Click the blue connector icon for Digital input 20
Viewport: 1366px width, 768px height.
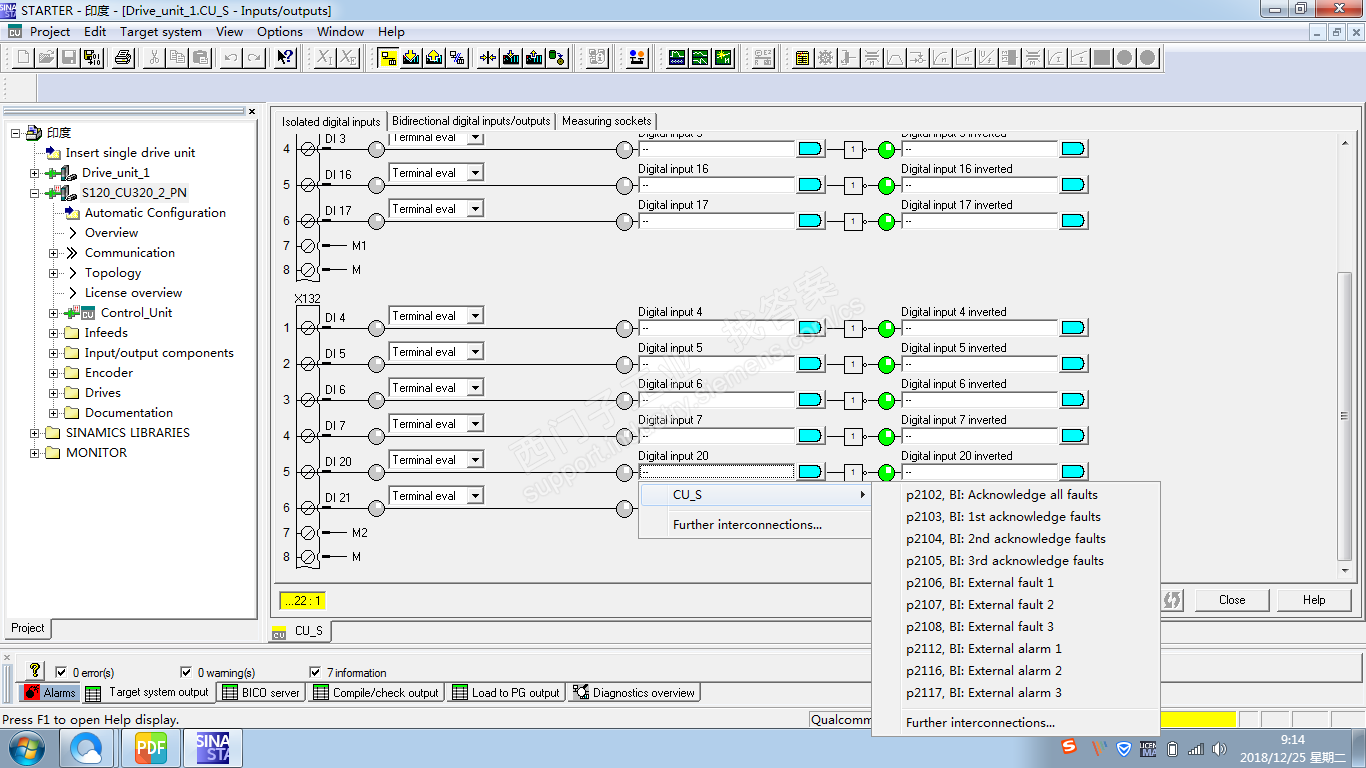(810, 472)
